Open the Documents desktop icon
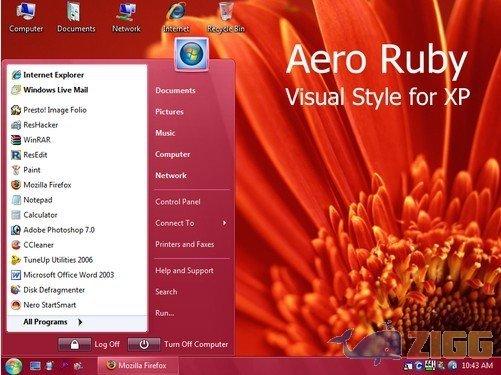 click(x=76, y=17)
